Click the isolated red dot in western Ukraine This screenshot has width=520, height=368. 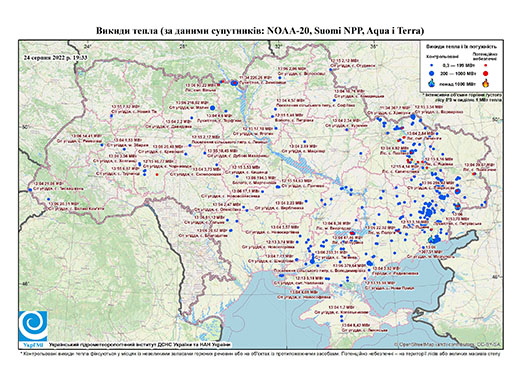[x=157, y=174]
